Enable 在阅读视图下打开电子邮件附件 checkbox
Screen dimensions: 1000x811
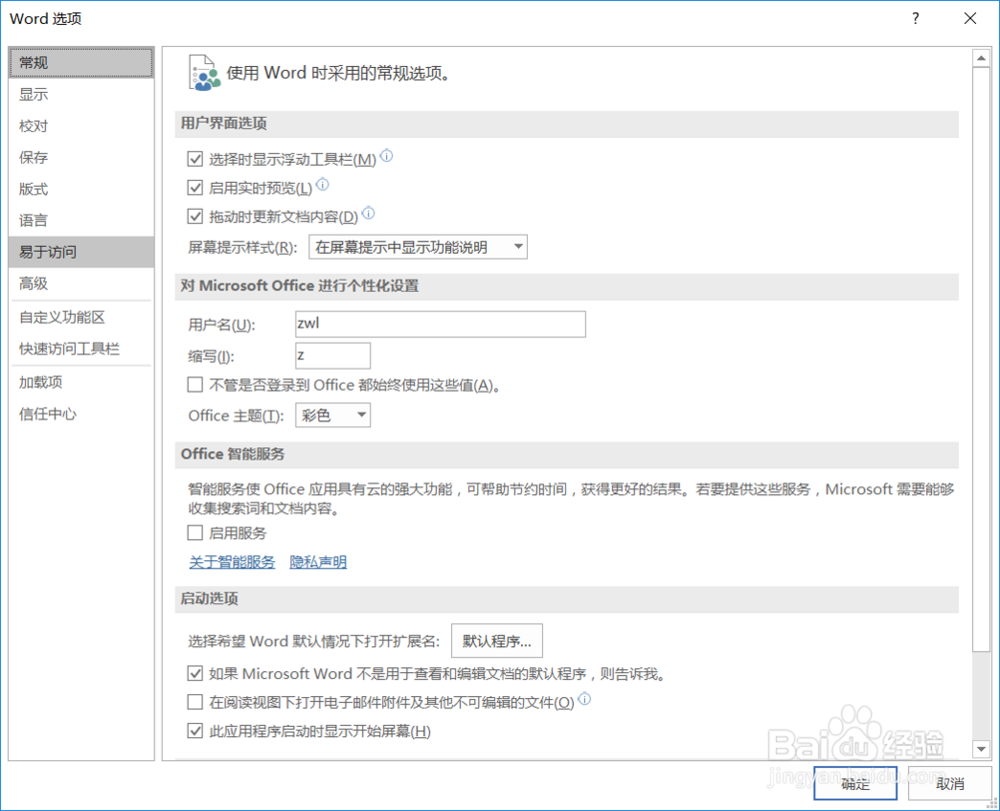[195, 702]
